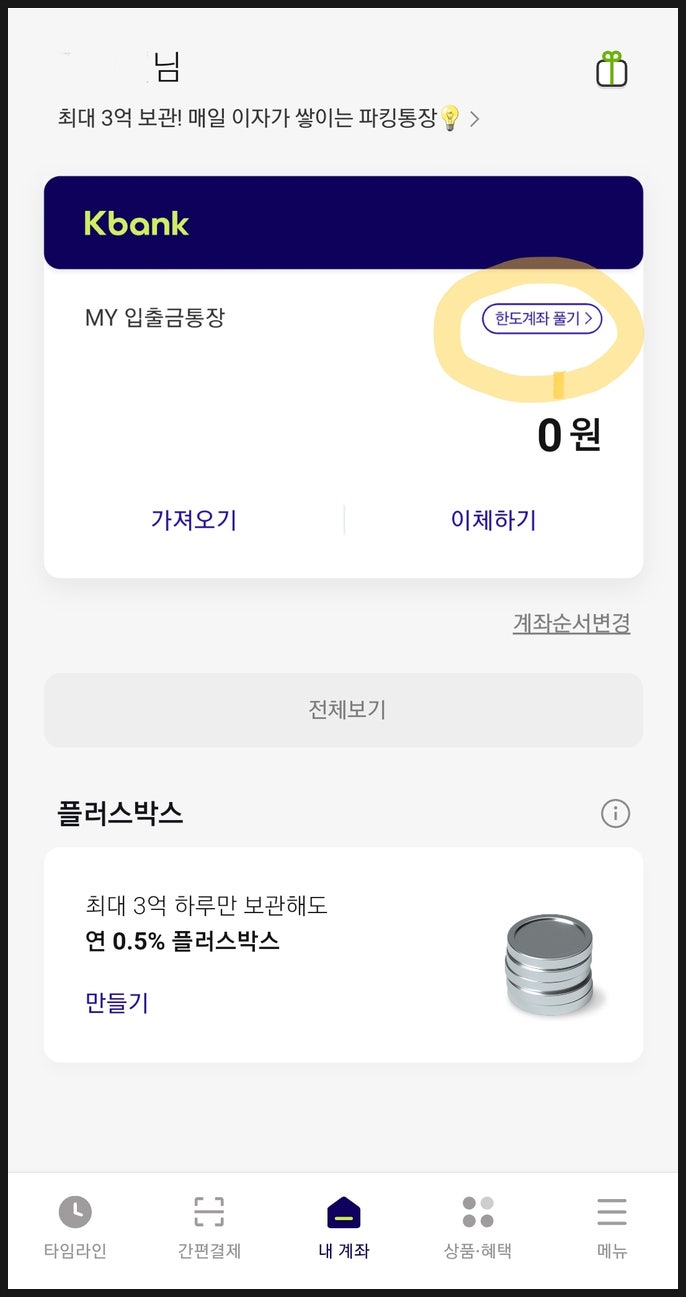Tap 가져오기 on the account card
The width and height of the screenshot is (686, 1297).
point(194,518)
